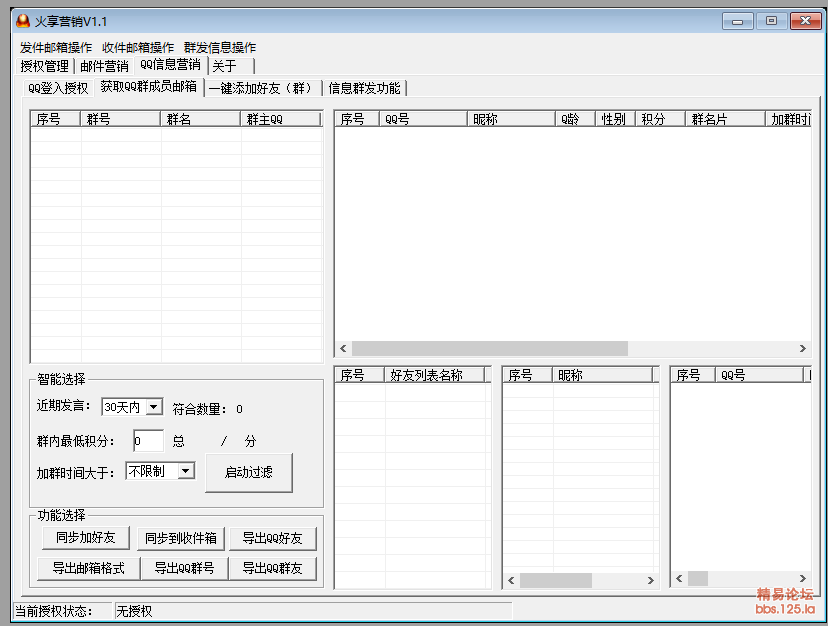Click the 导出QQ好友 button
The image size is (828, 626).
click(x=272, y=538)
